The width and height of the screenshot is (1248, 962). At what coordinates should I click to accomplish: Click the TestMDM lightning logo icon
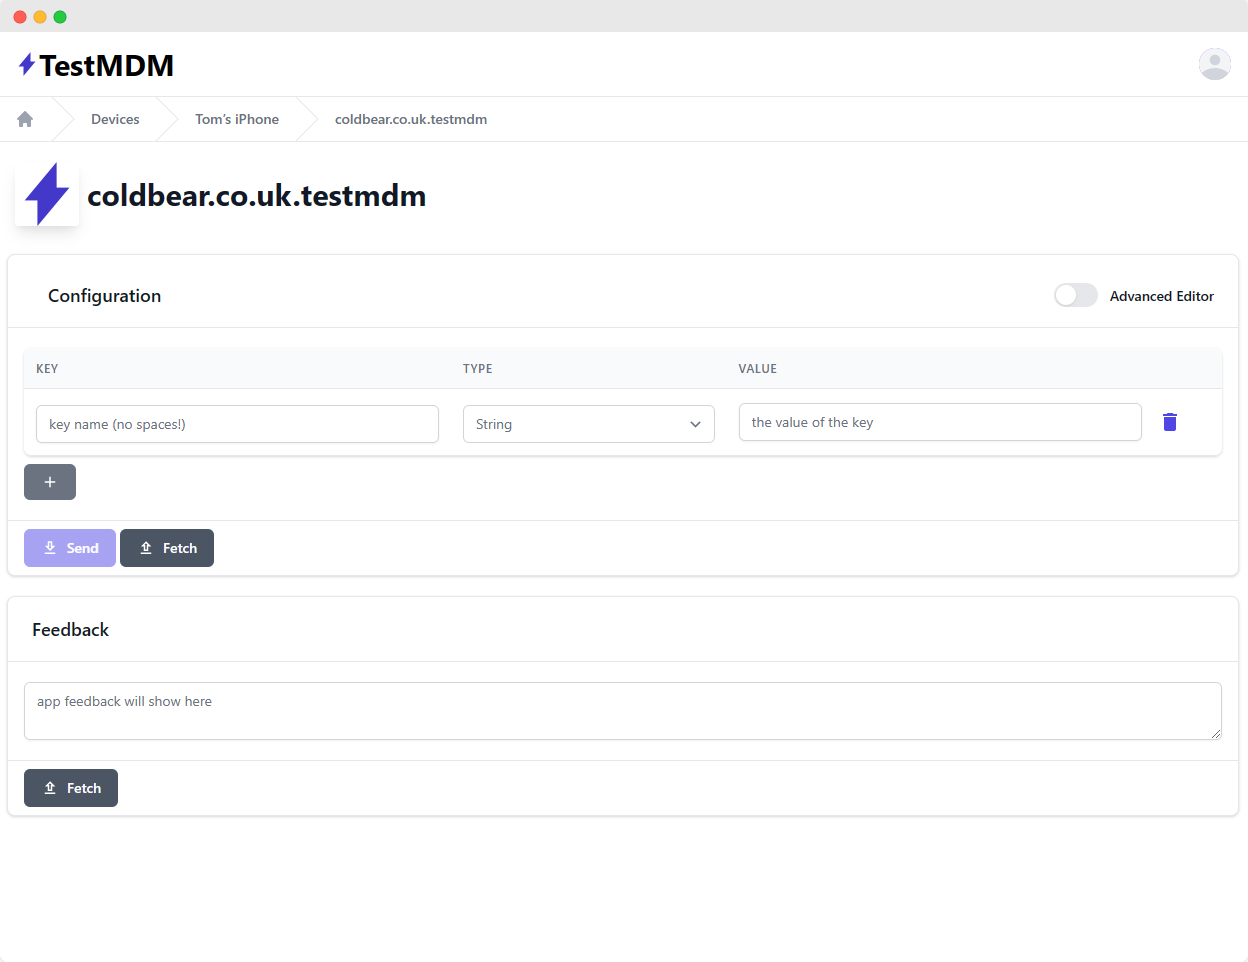pos(27,64)
